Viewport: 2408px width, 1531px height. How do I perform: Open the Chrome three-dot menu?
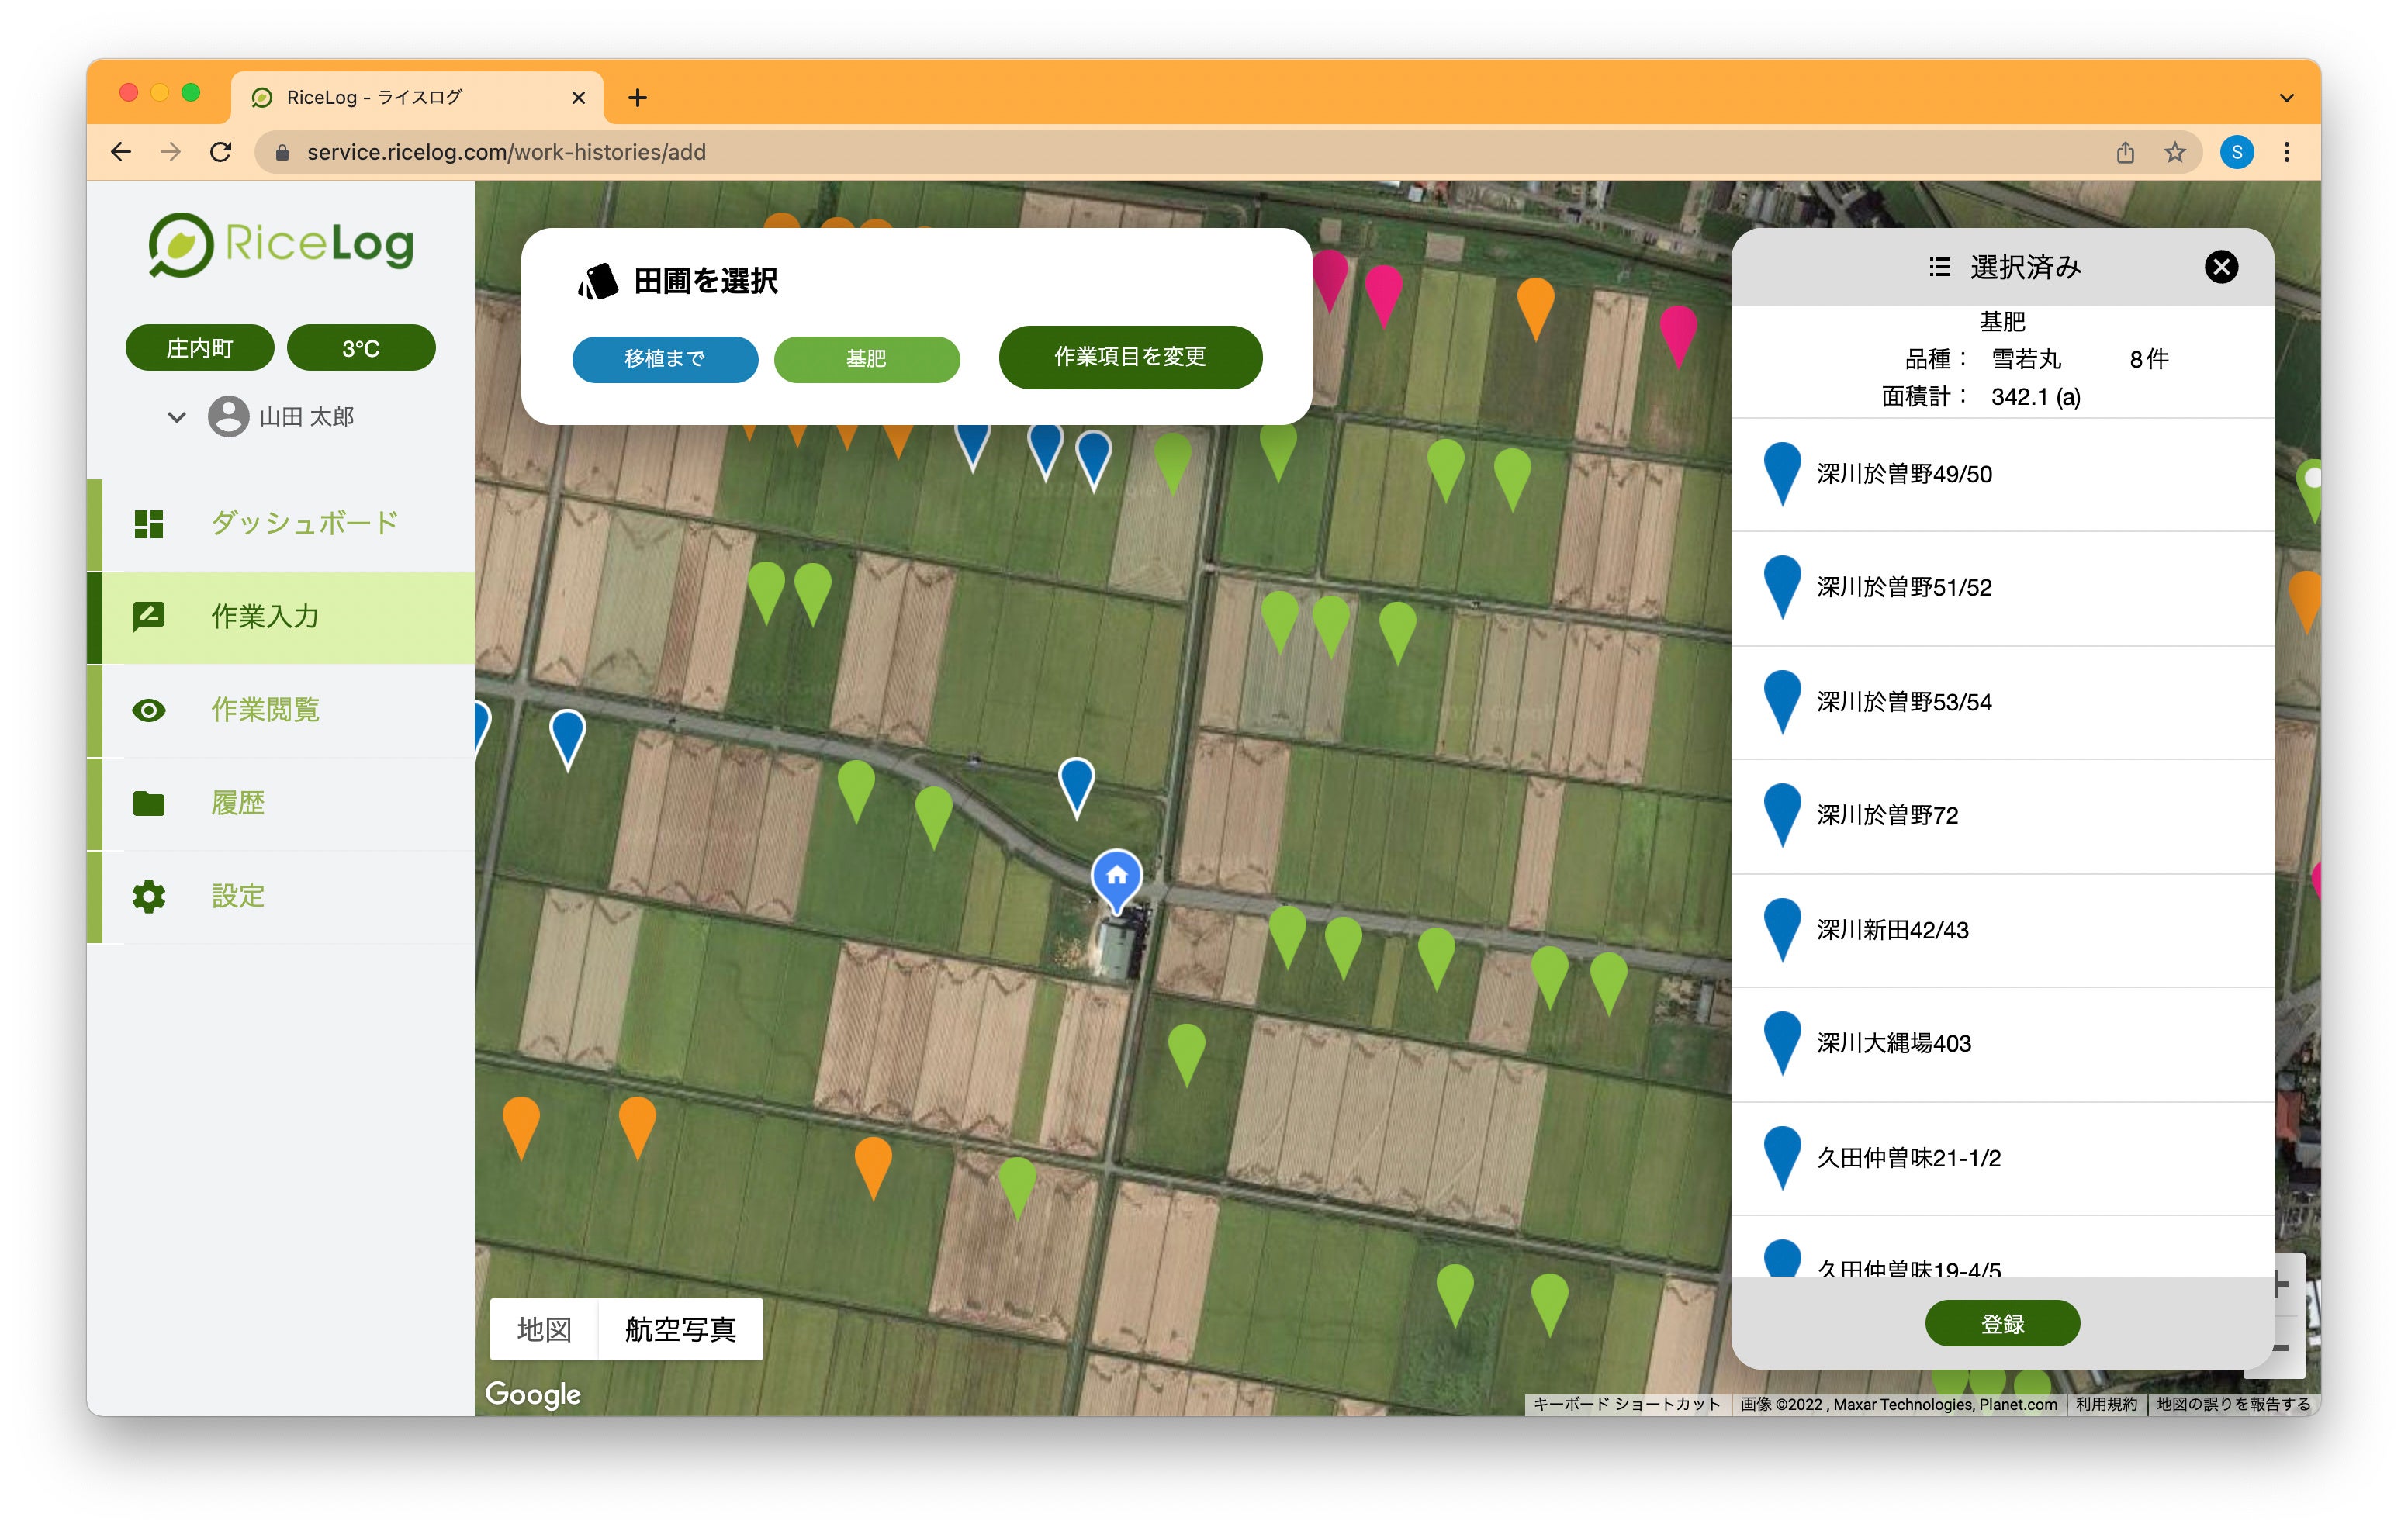(x=2286, y=152)
